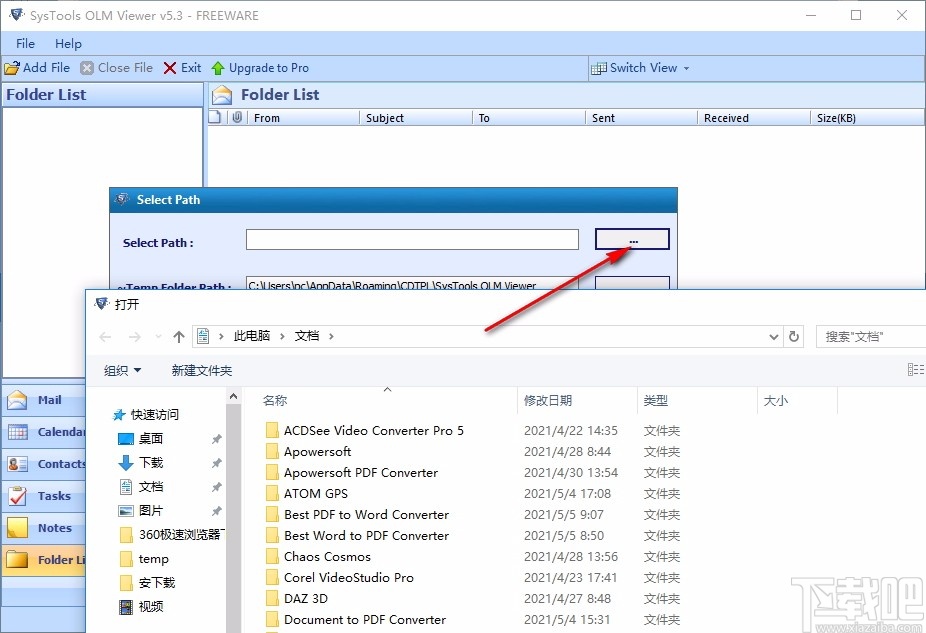Click the back arrow in the open dialog

pyautogui.click(x=105, y=335)
